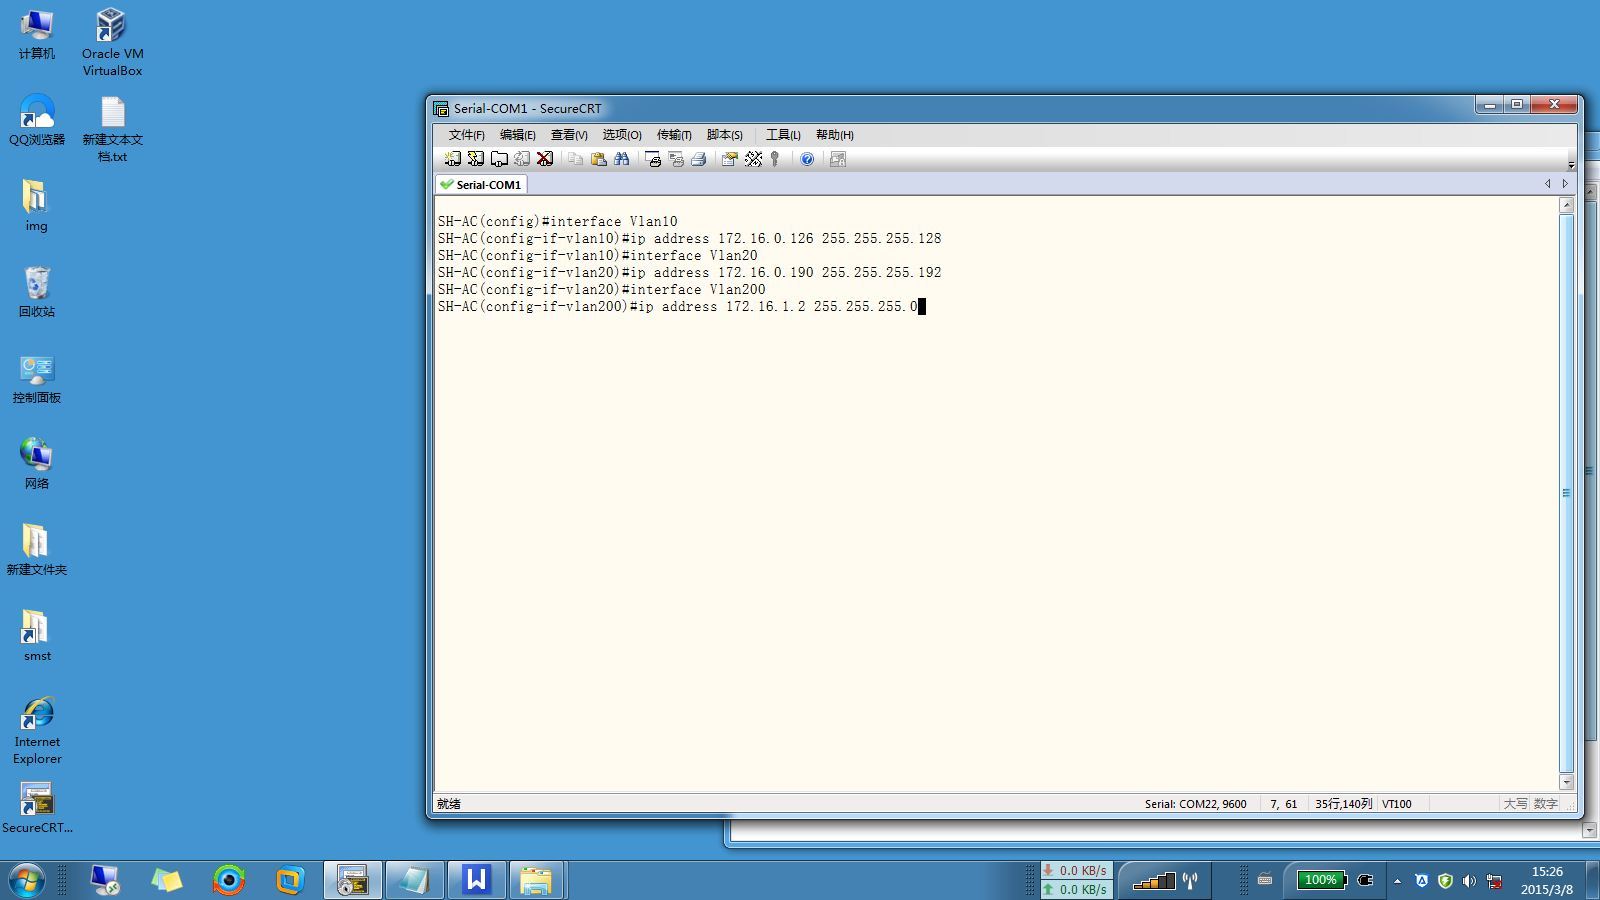Click the 'Serial: COM22, 9600' status bar entry

coord(1195,804)
